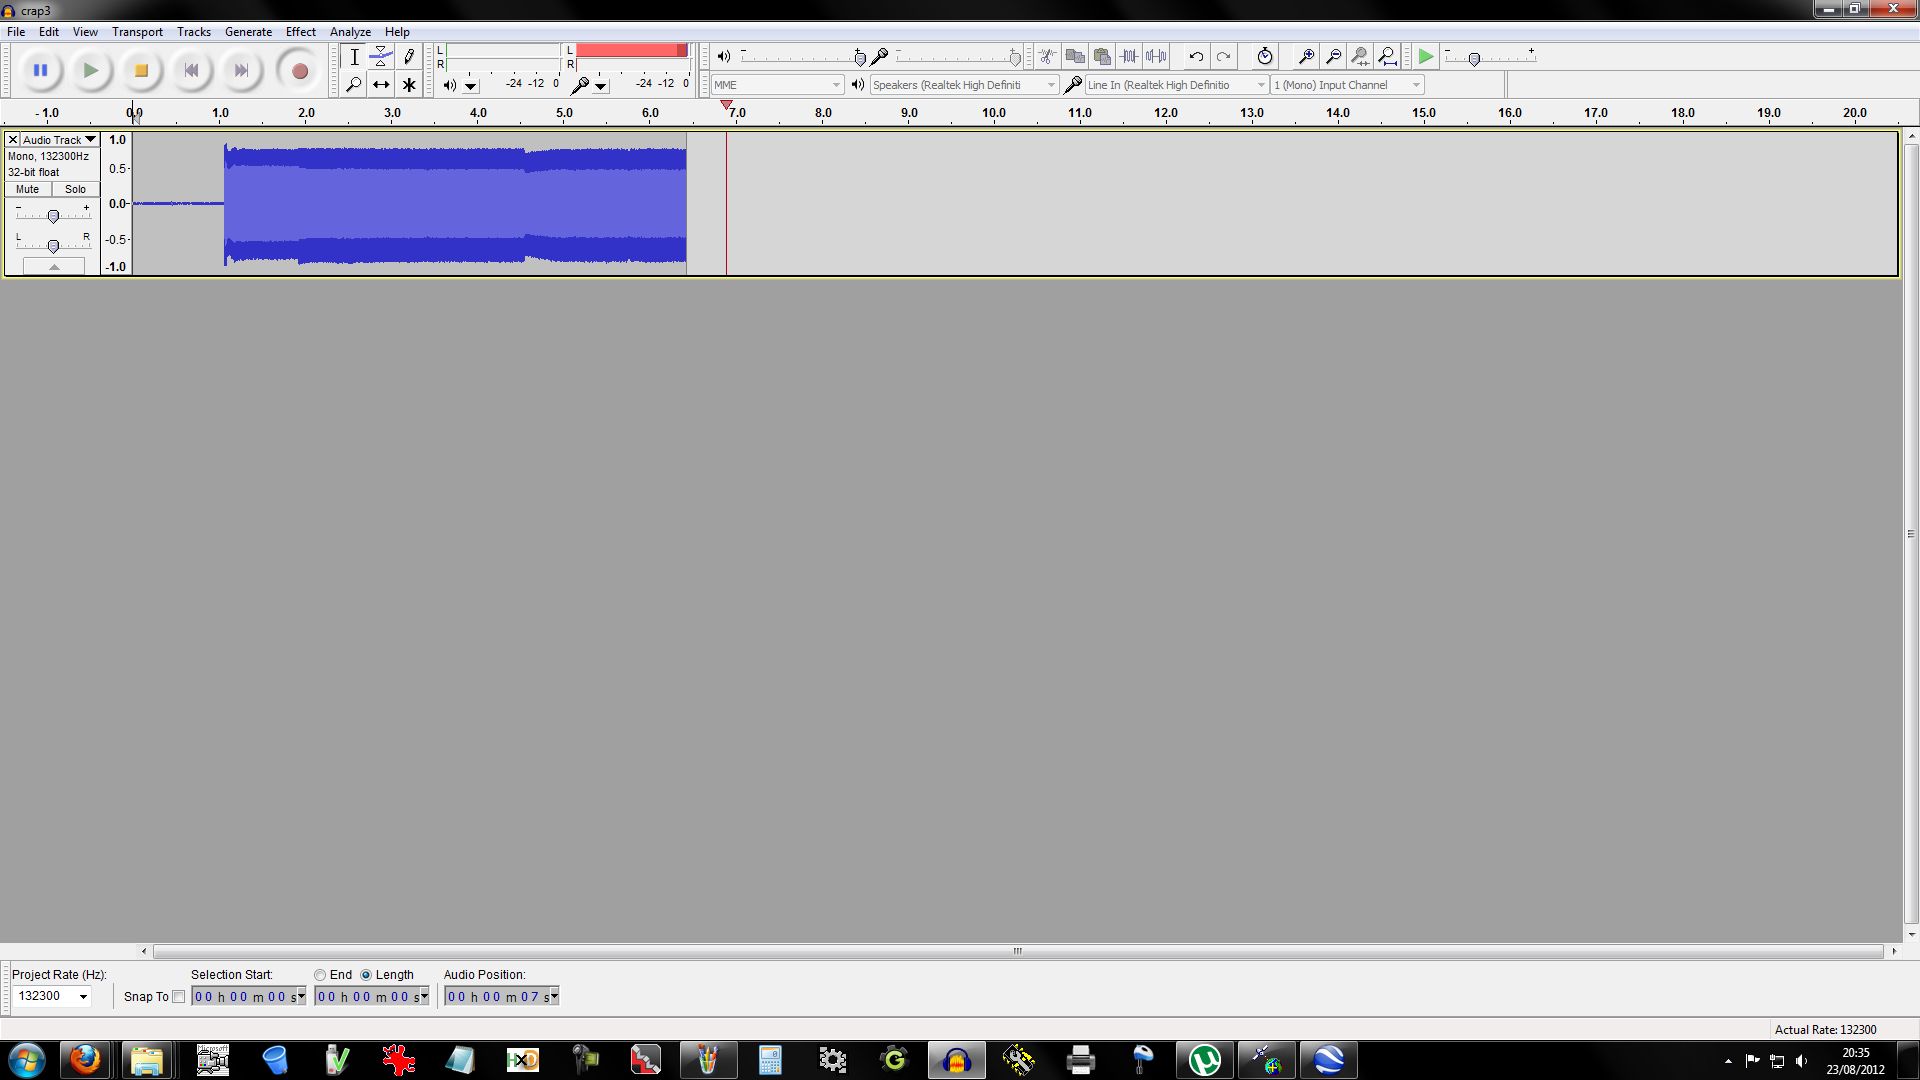Screen dimensions: 1920x1080
Task: Activate the Zoom tool
Action: point(354,84)
